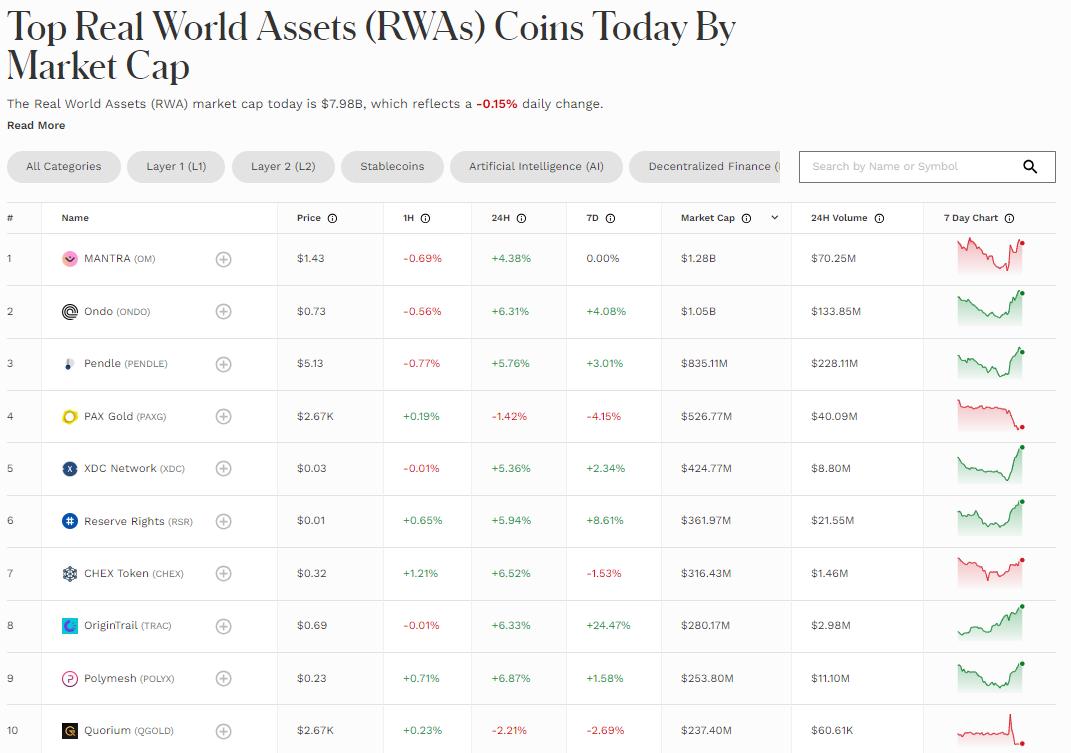Click the 24H column info icon
This screenshot has width=1071, height=753.
pyautogui.click(x=521, y=219)
